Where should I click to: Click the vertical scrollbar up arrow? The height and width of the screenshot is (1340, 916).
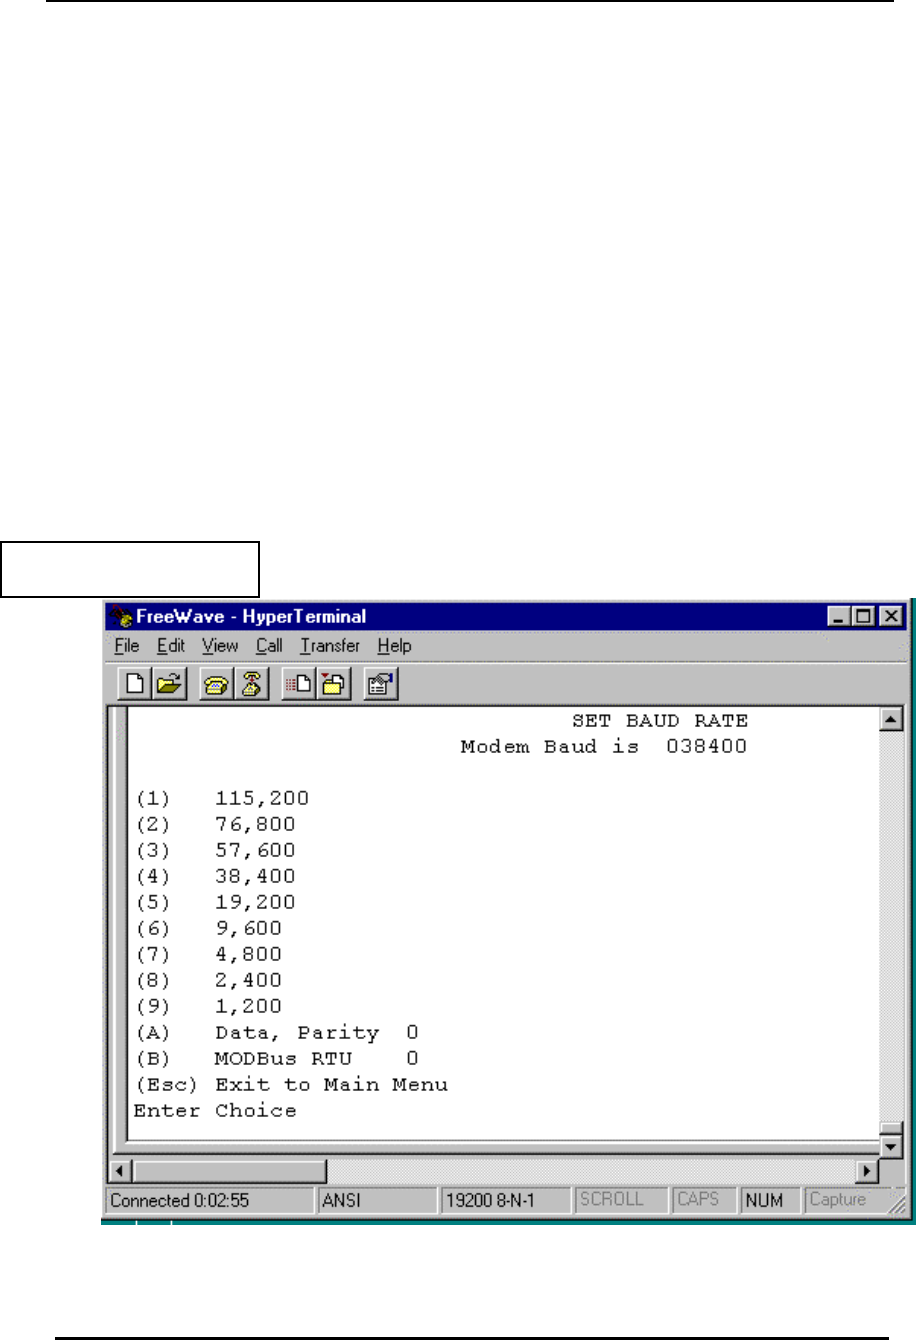coord(890,719)
